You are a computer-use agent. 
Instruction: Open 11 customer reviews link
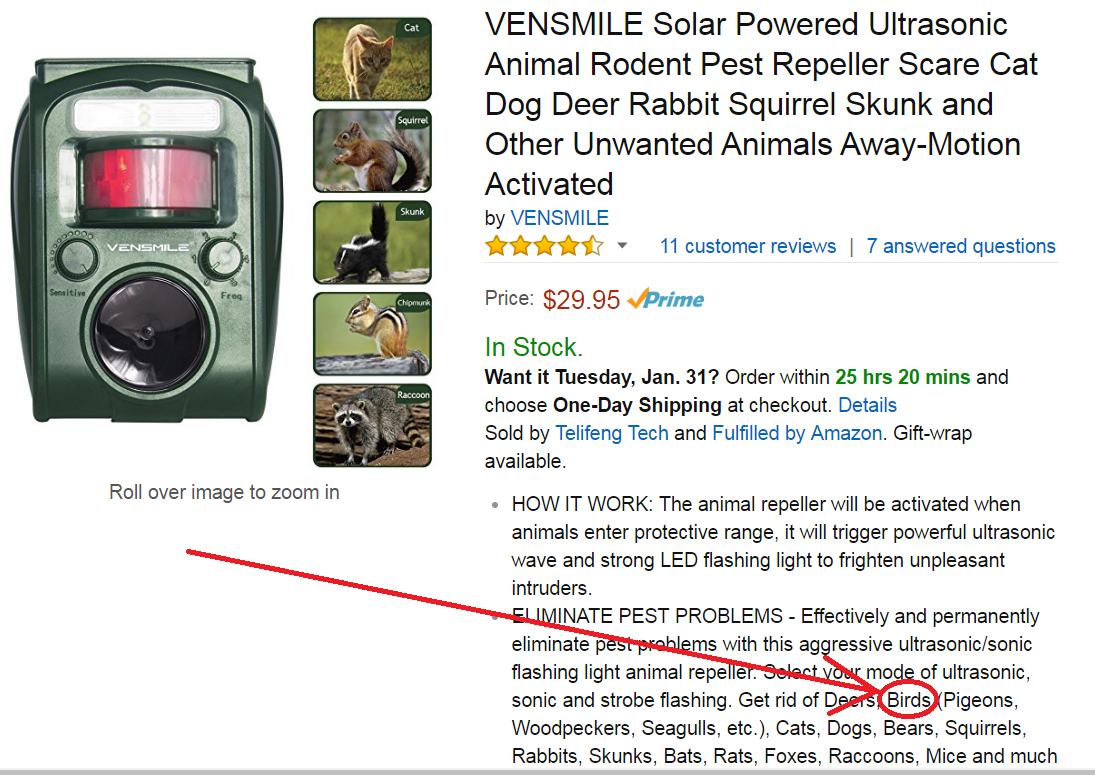(748, 246)
